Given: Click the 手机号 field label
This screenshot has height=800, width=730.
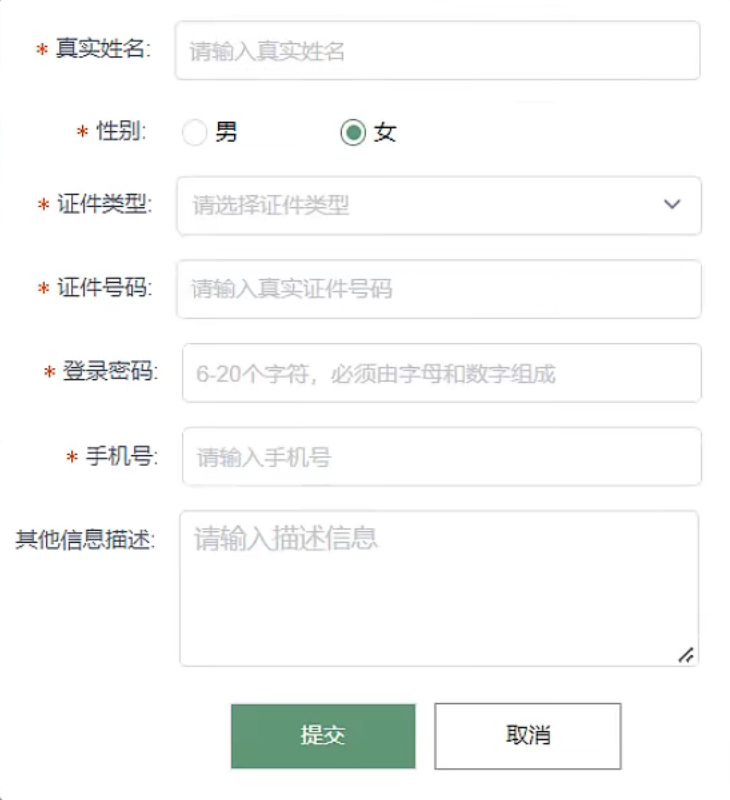Looking at the screenshot, I should click(119, 457).
